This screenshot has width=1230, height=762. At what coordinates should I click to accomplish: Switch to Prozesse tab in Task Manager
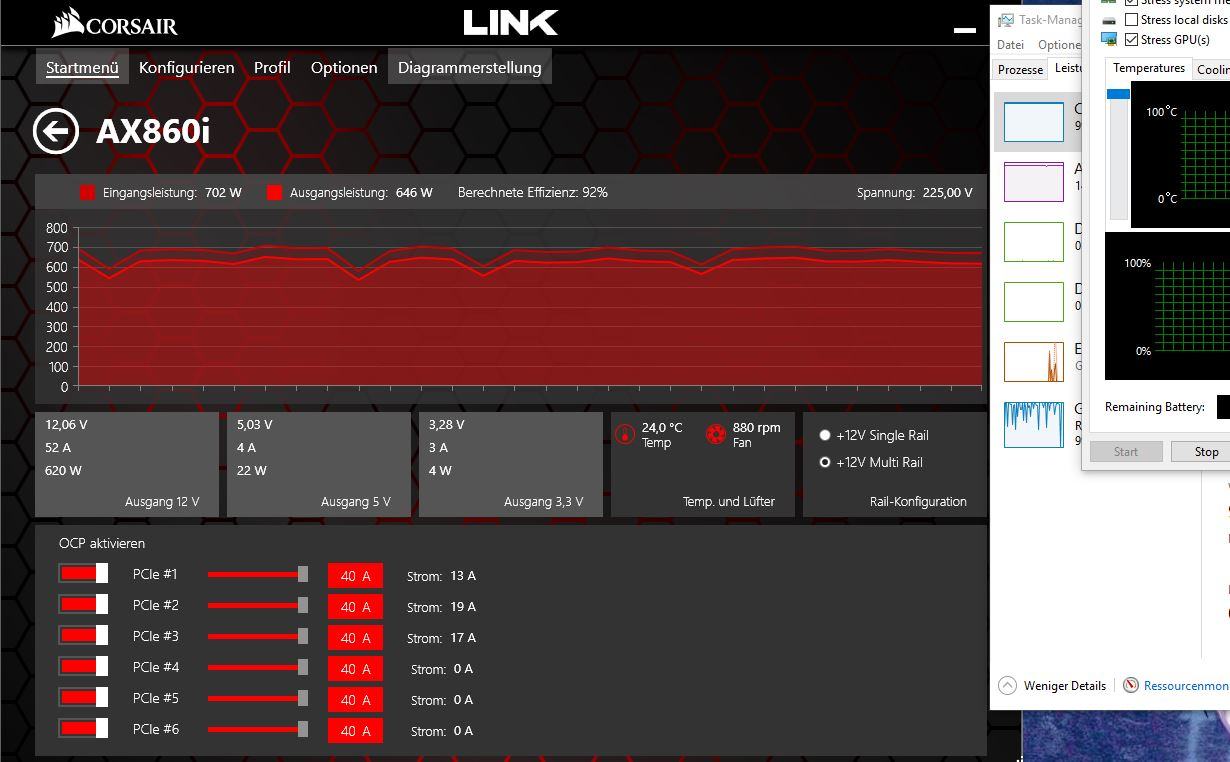pos(1020,69)
